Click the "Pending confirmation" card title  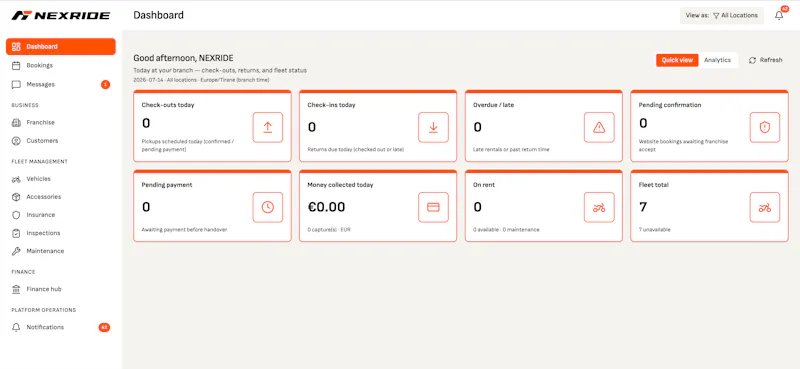[x=670, y=105]
